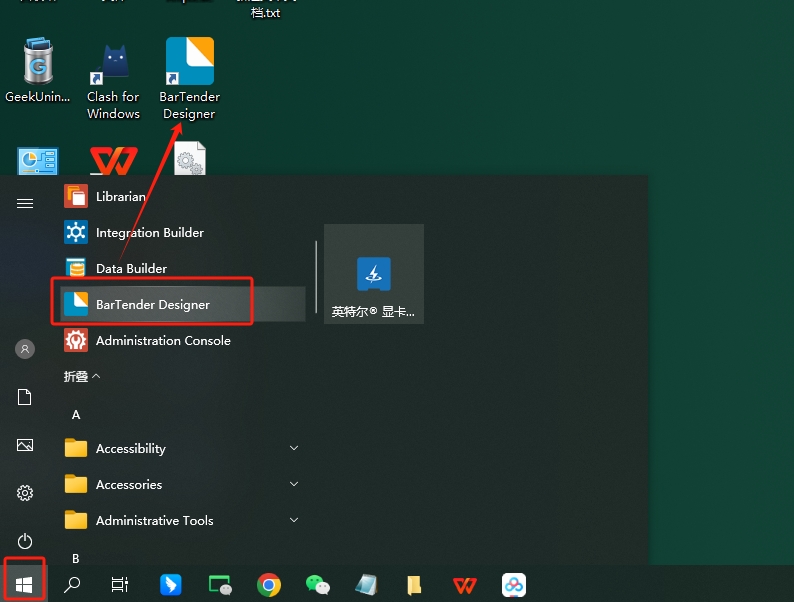Open Data Builder in the Start menu
This screenshot has height=602, width=794.
(182, 268)
